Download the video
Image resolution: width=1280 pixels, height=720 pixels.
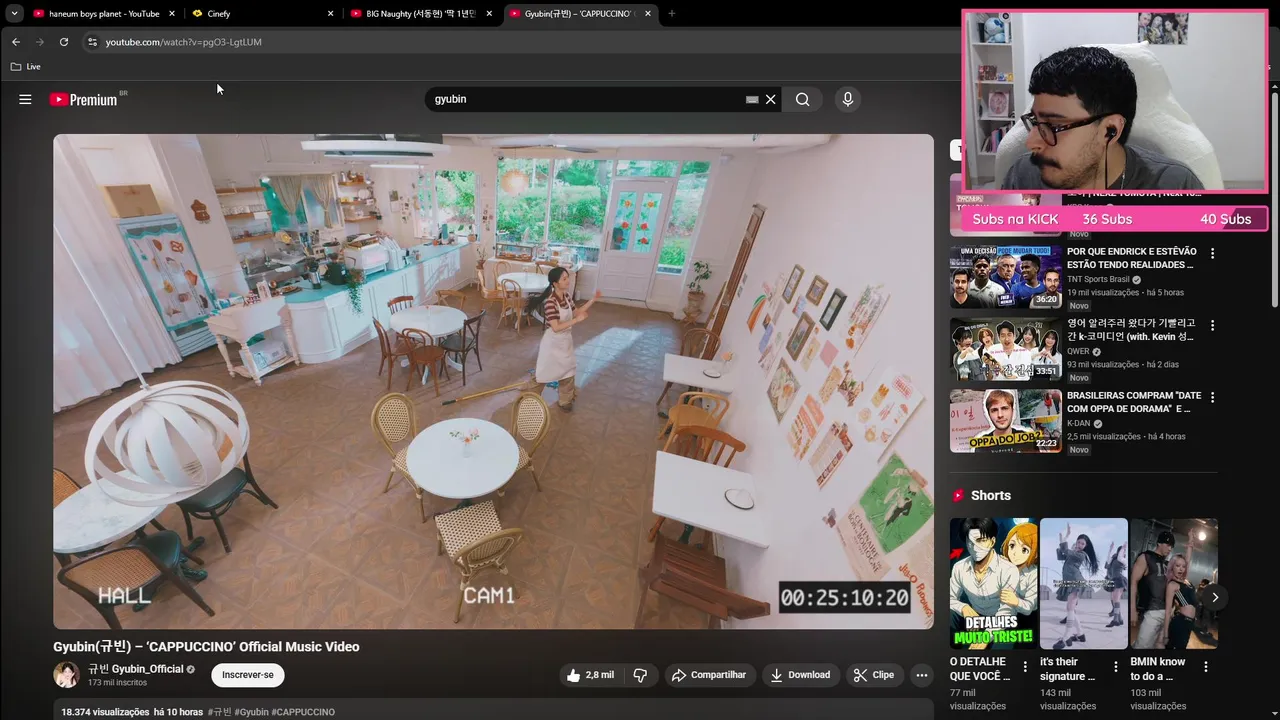coord(800,675)
